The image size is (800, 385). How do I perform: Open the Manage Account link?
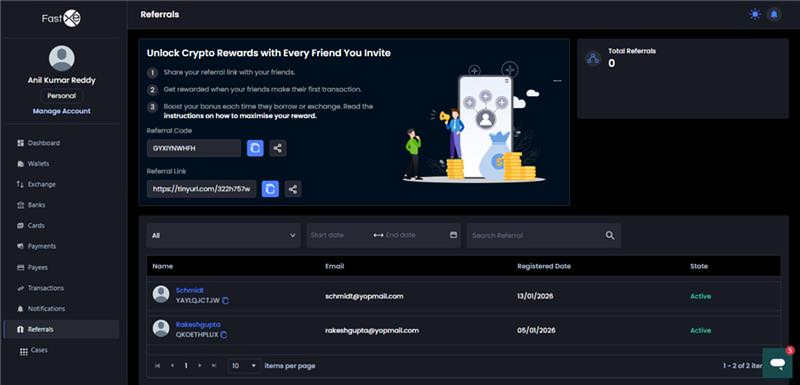62,111
